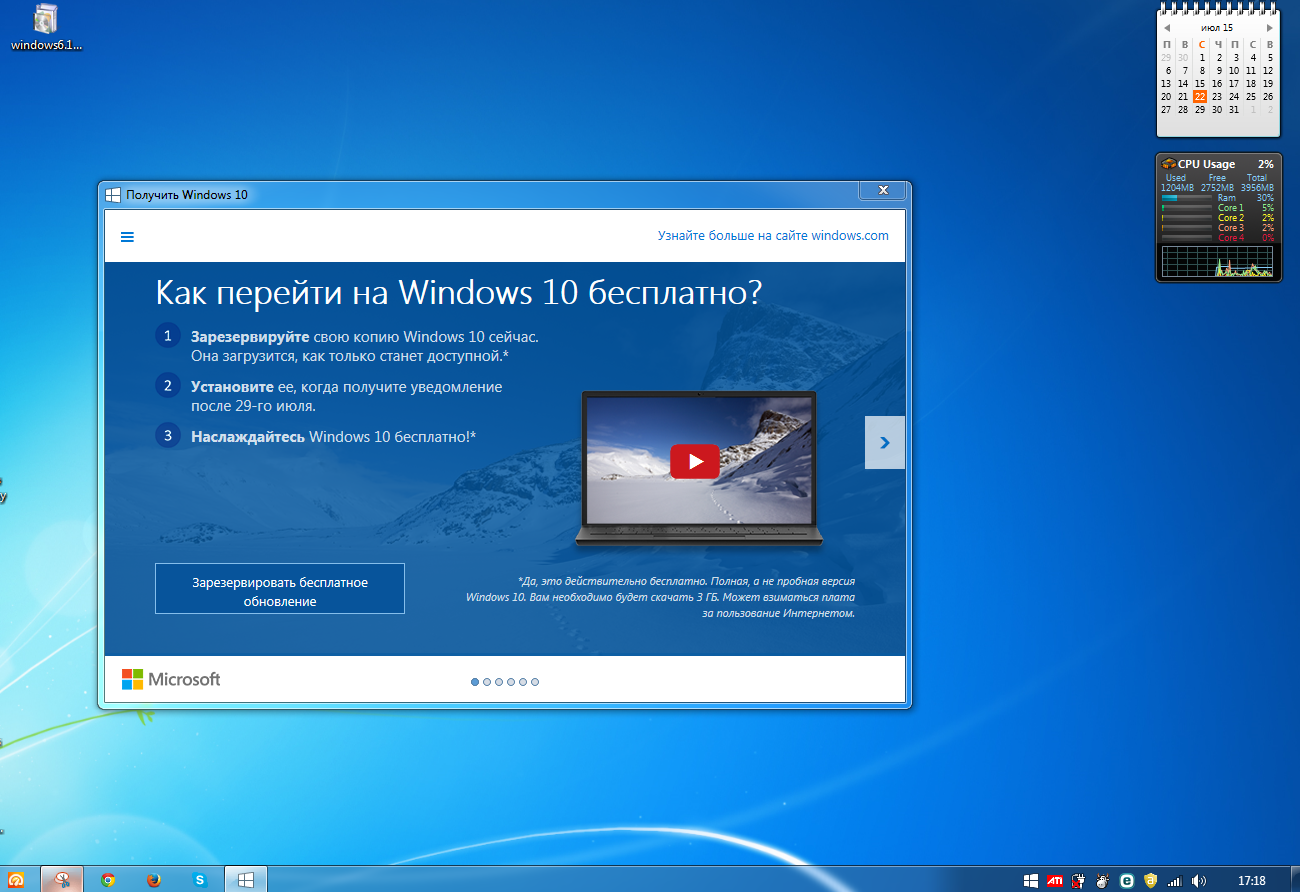The width and height of the screenshot is (1300, 892).
Task: Launch Firefox from the taskbar
Action: (x=154, y=880)
